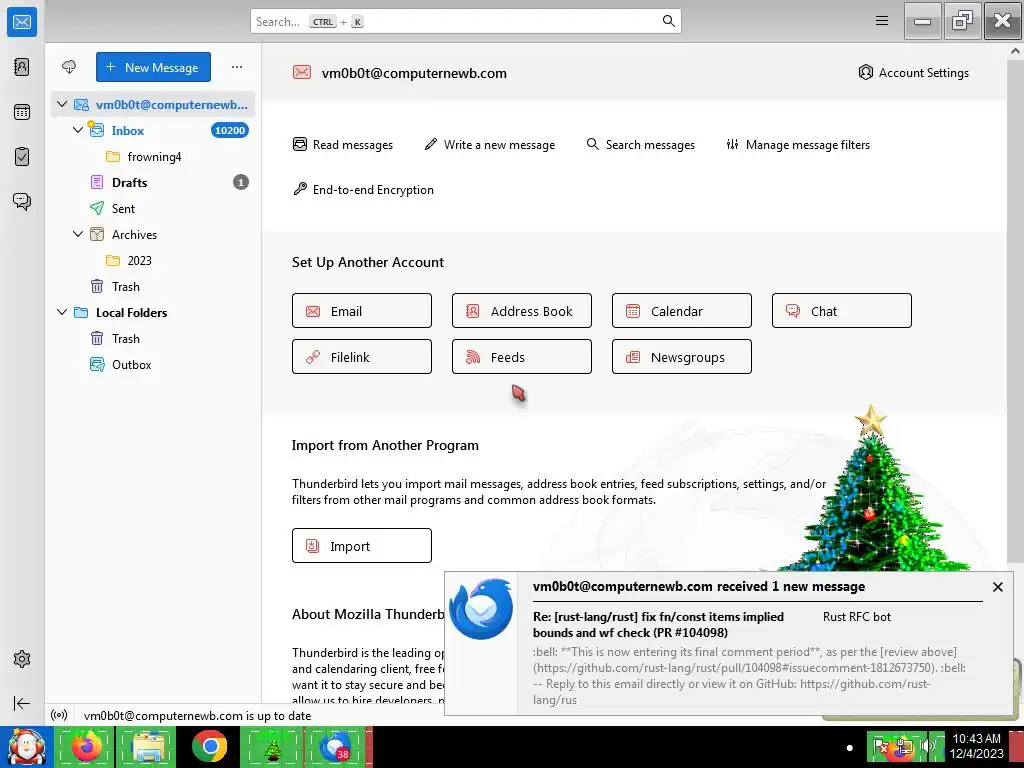This screenshot has height=768, width=1024.
Task: Open the Tasks space icon in sidebar
Action: (22, 157)
